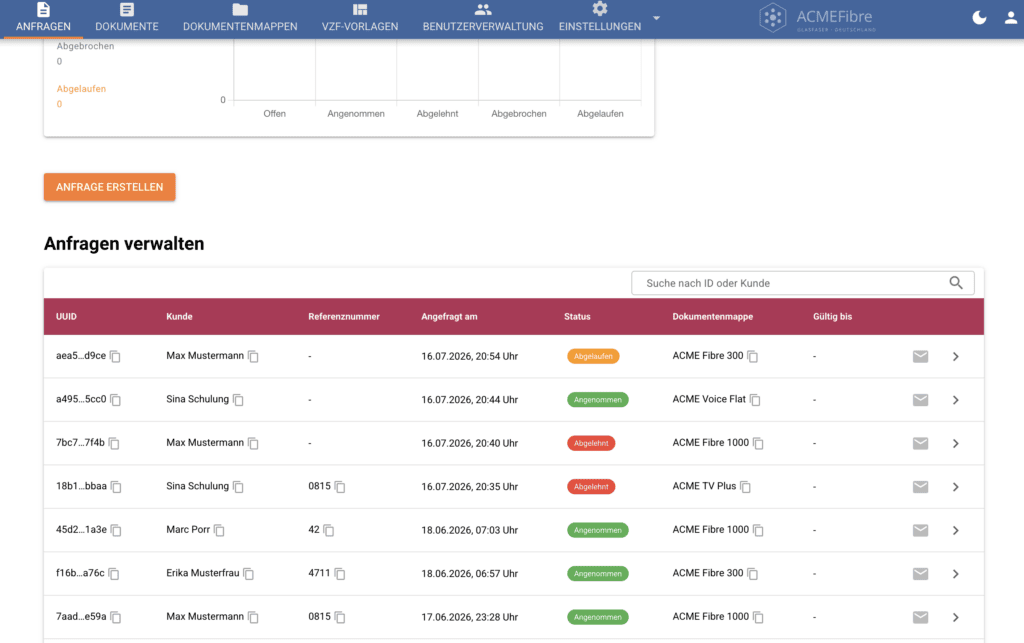Expand request row 18b1...bbaa chevron

pyautogui.click(x=955, y=487)
